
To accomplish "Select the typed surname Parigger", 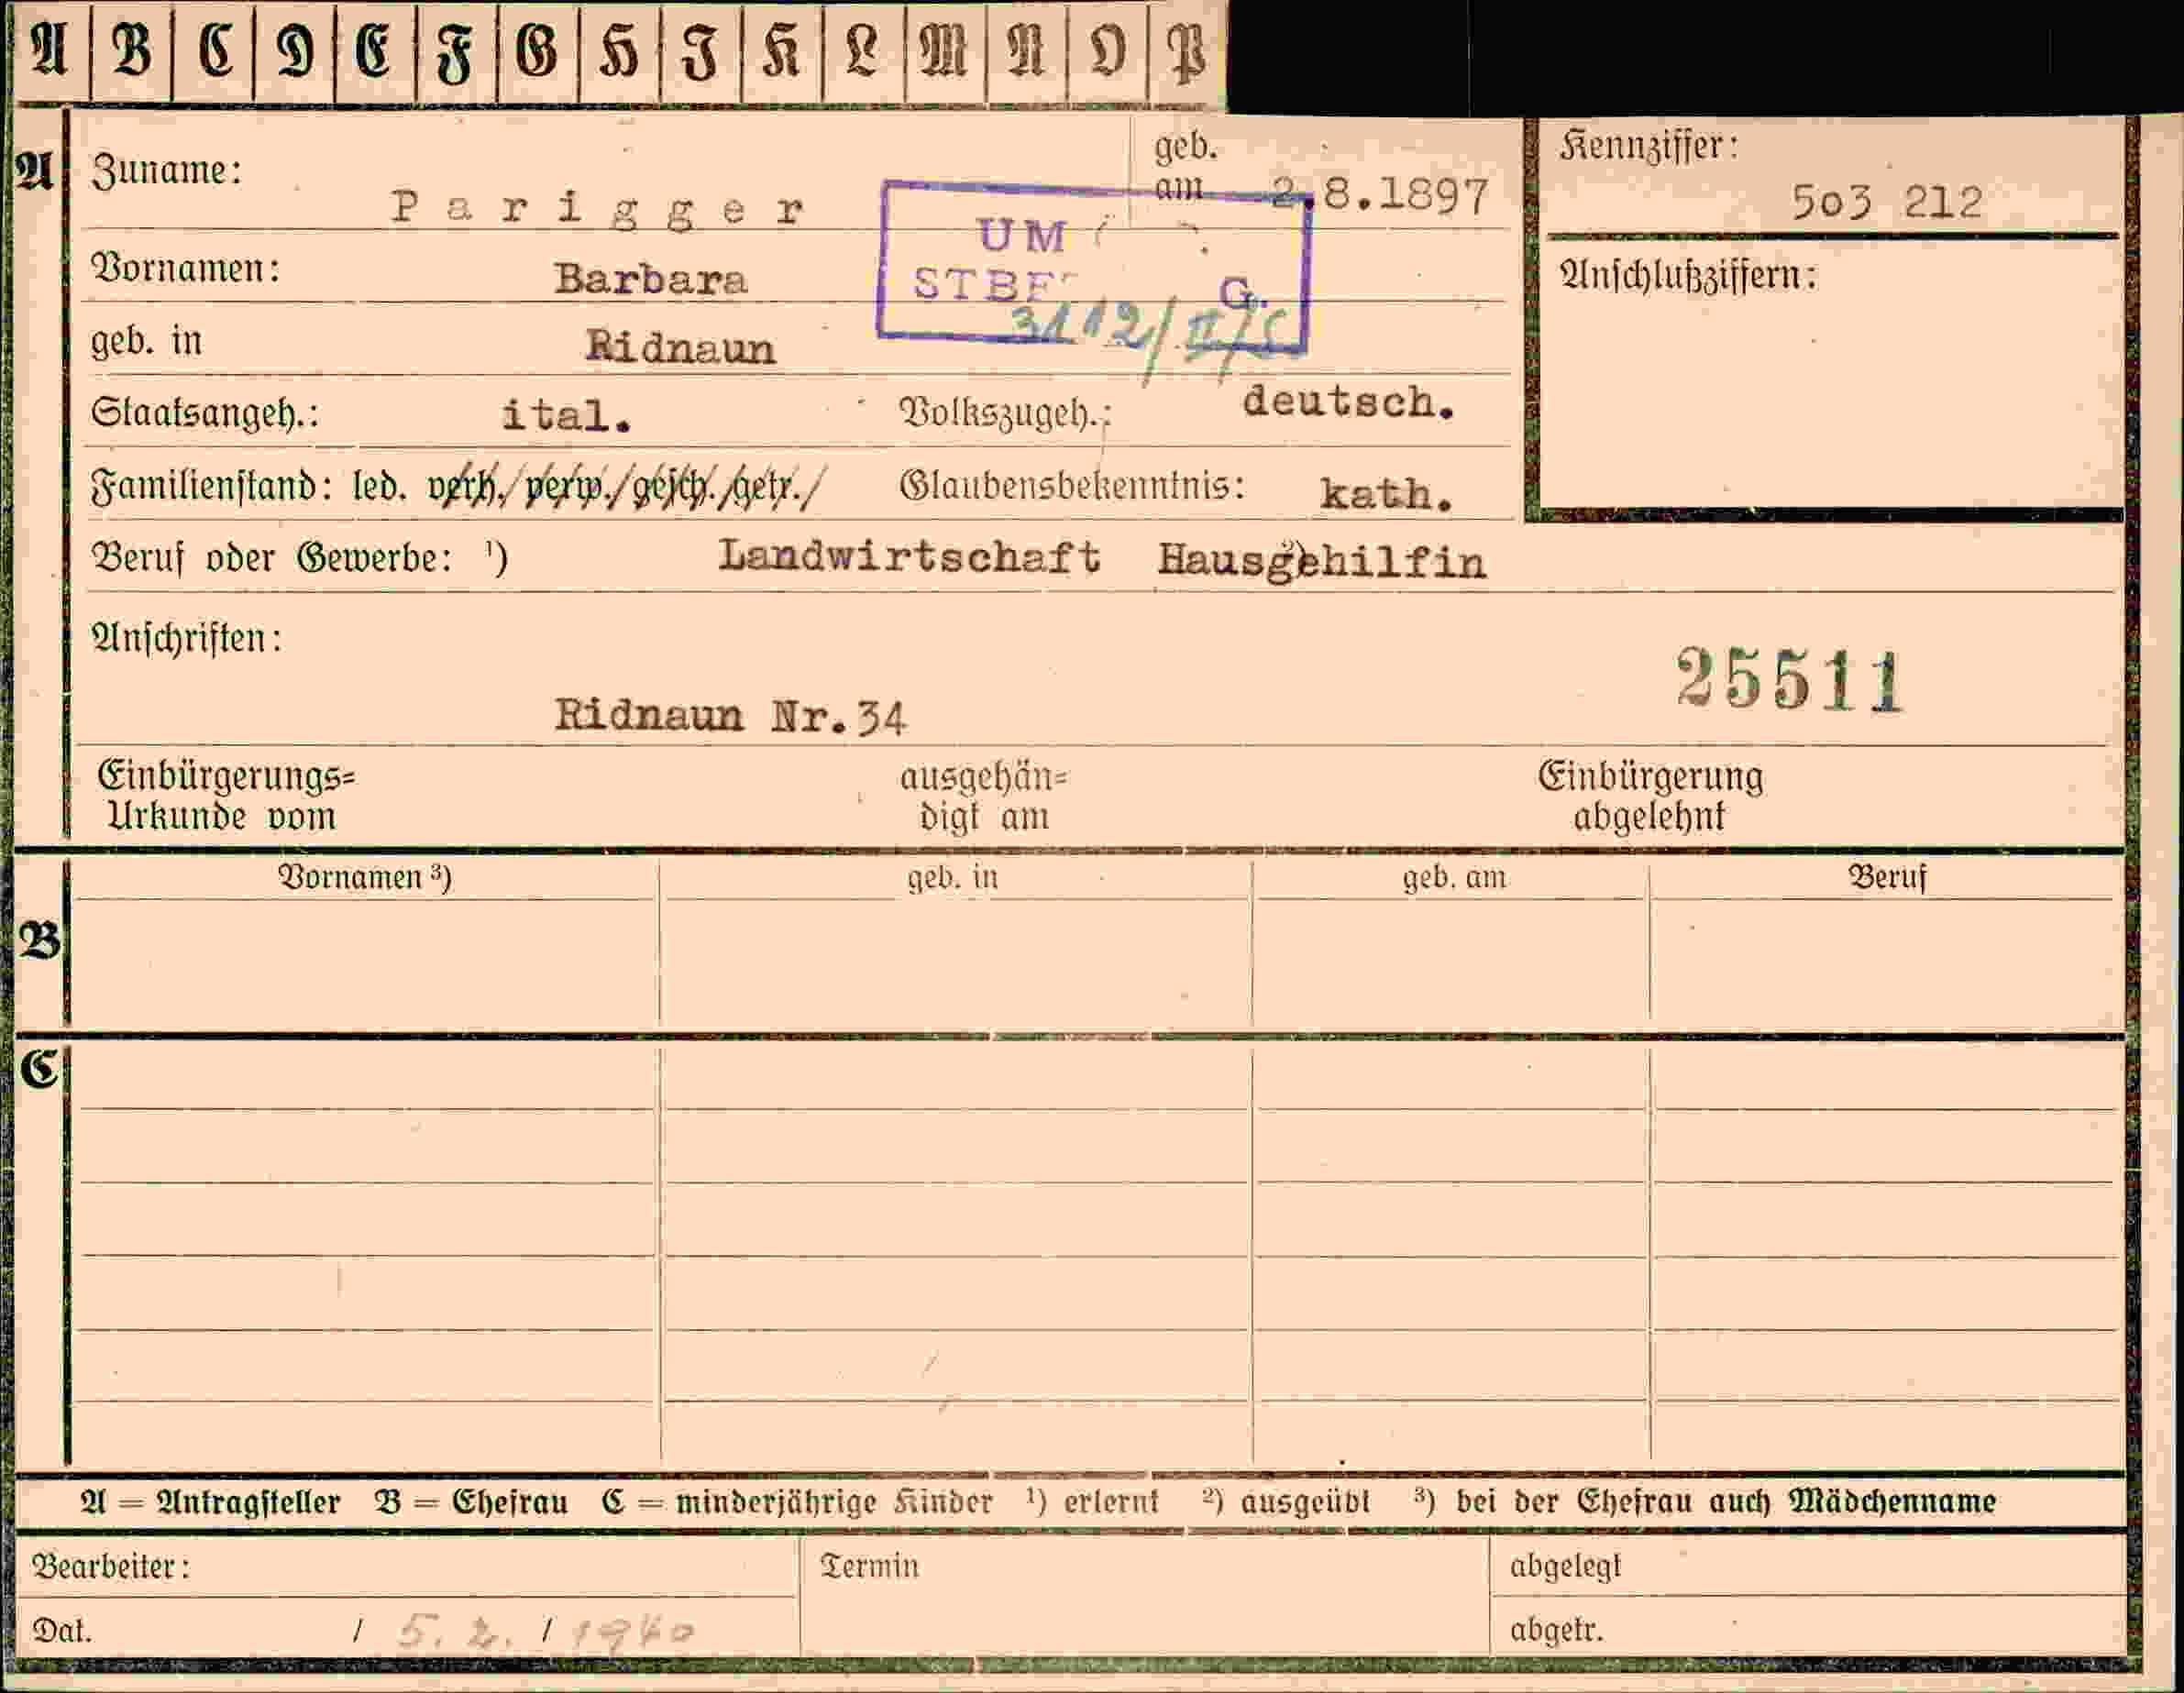I will point(597,209).
